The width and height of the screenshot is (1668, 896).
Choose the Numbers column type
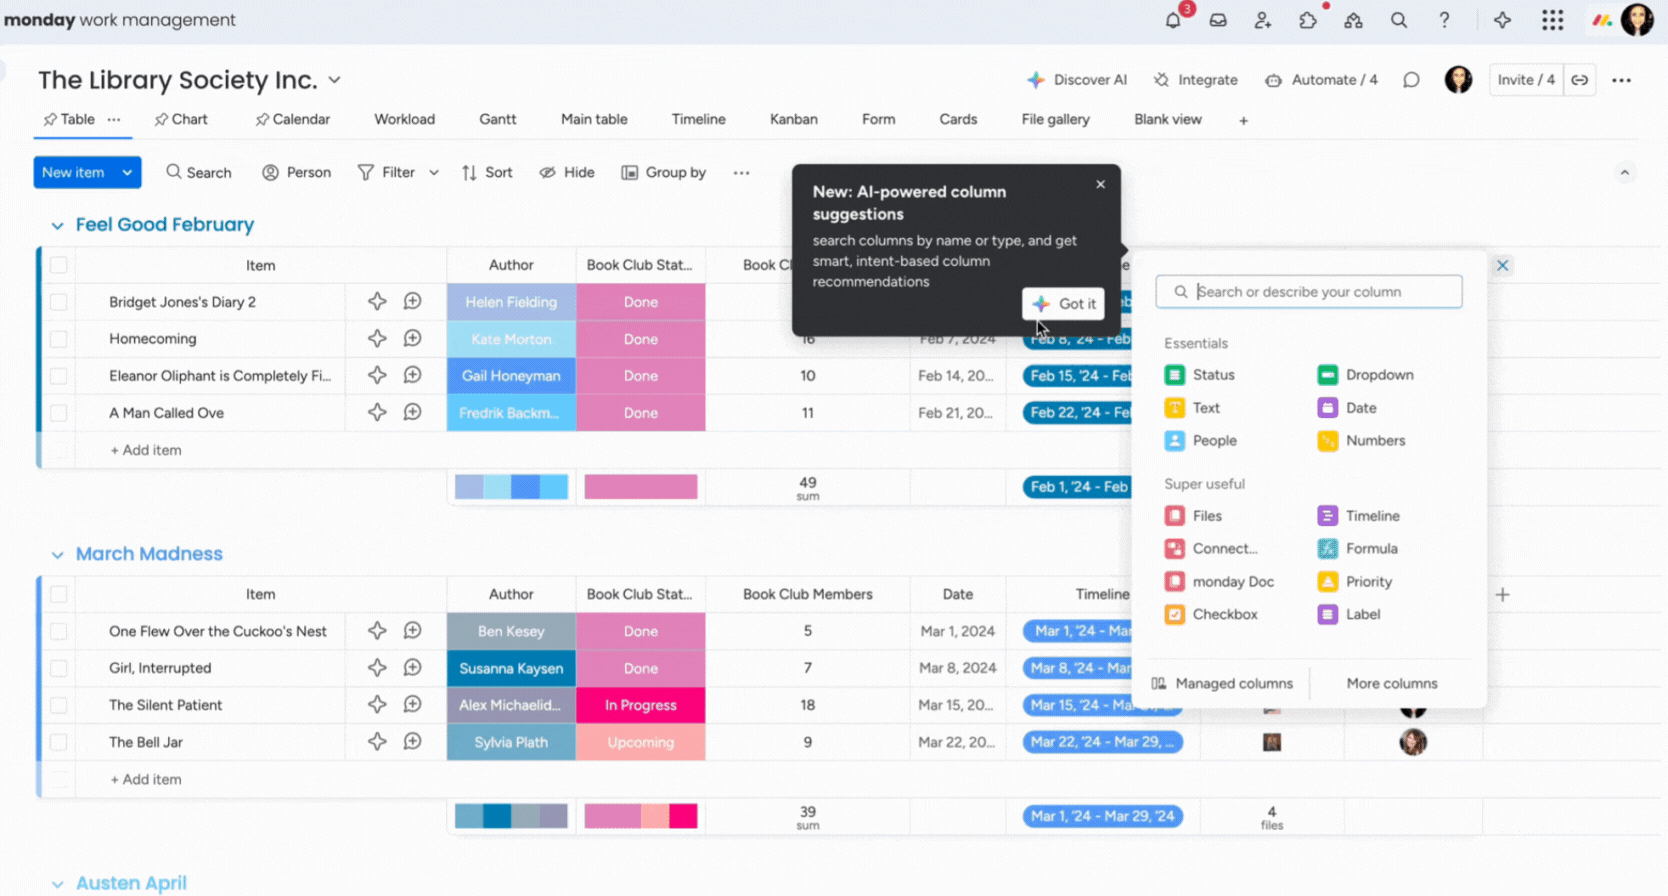[1361, 441]
